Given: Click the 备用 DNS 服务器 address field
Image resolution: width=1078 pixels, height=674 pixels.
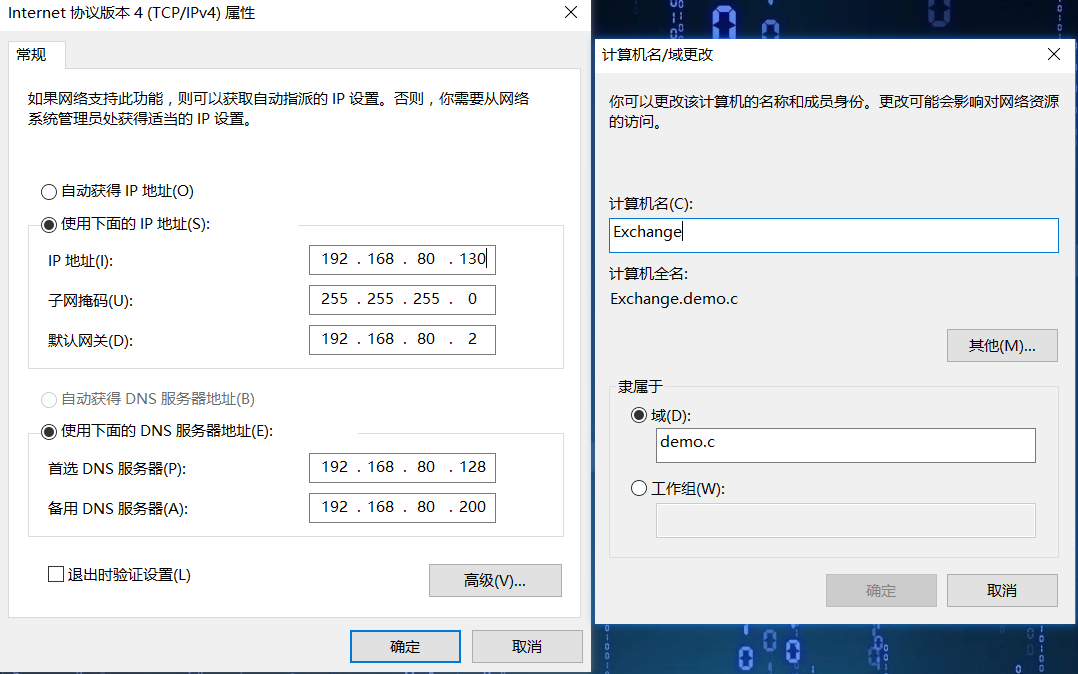Looking at the screenshot, I should (402, 508).
